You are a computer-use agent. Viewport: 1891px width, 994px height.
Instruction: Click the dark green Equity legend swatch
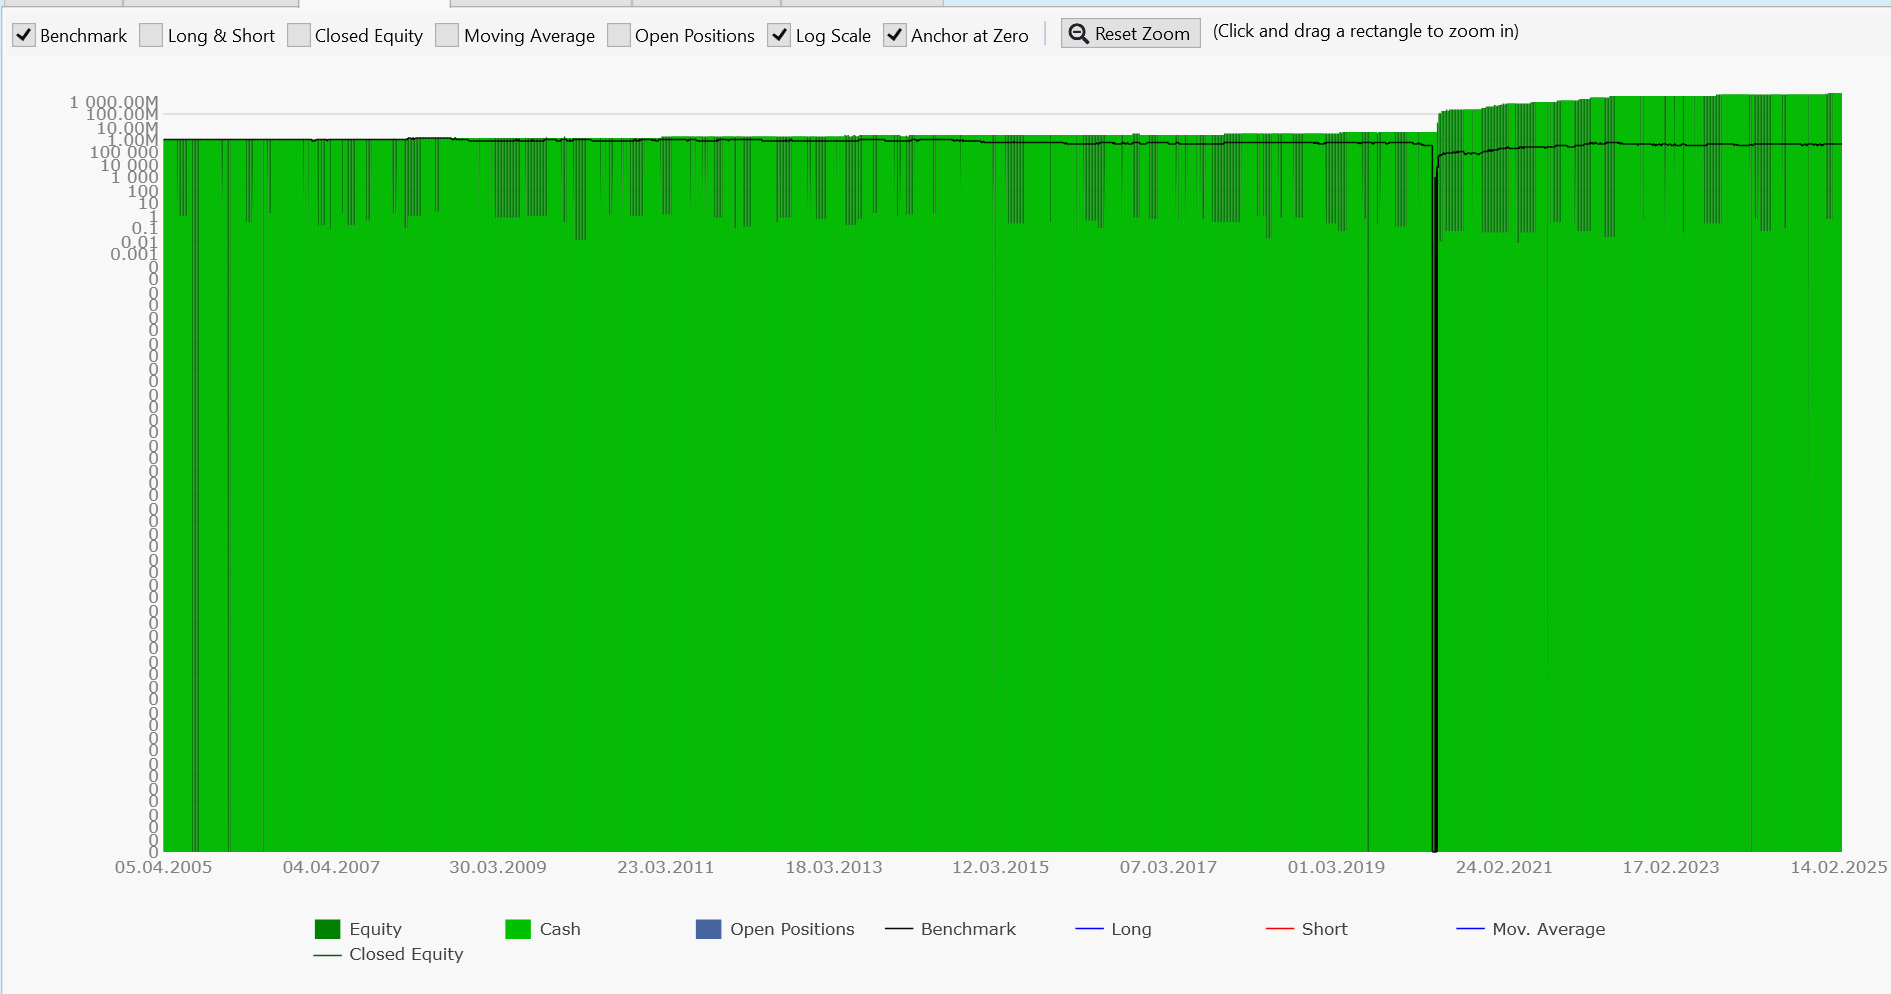327,929
